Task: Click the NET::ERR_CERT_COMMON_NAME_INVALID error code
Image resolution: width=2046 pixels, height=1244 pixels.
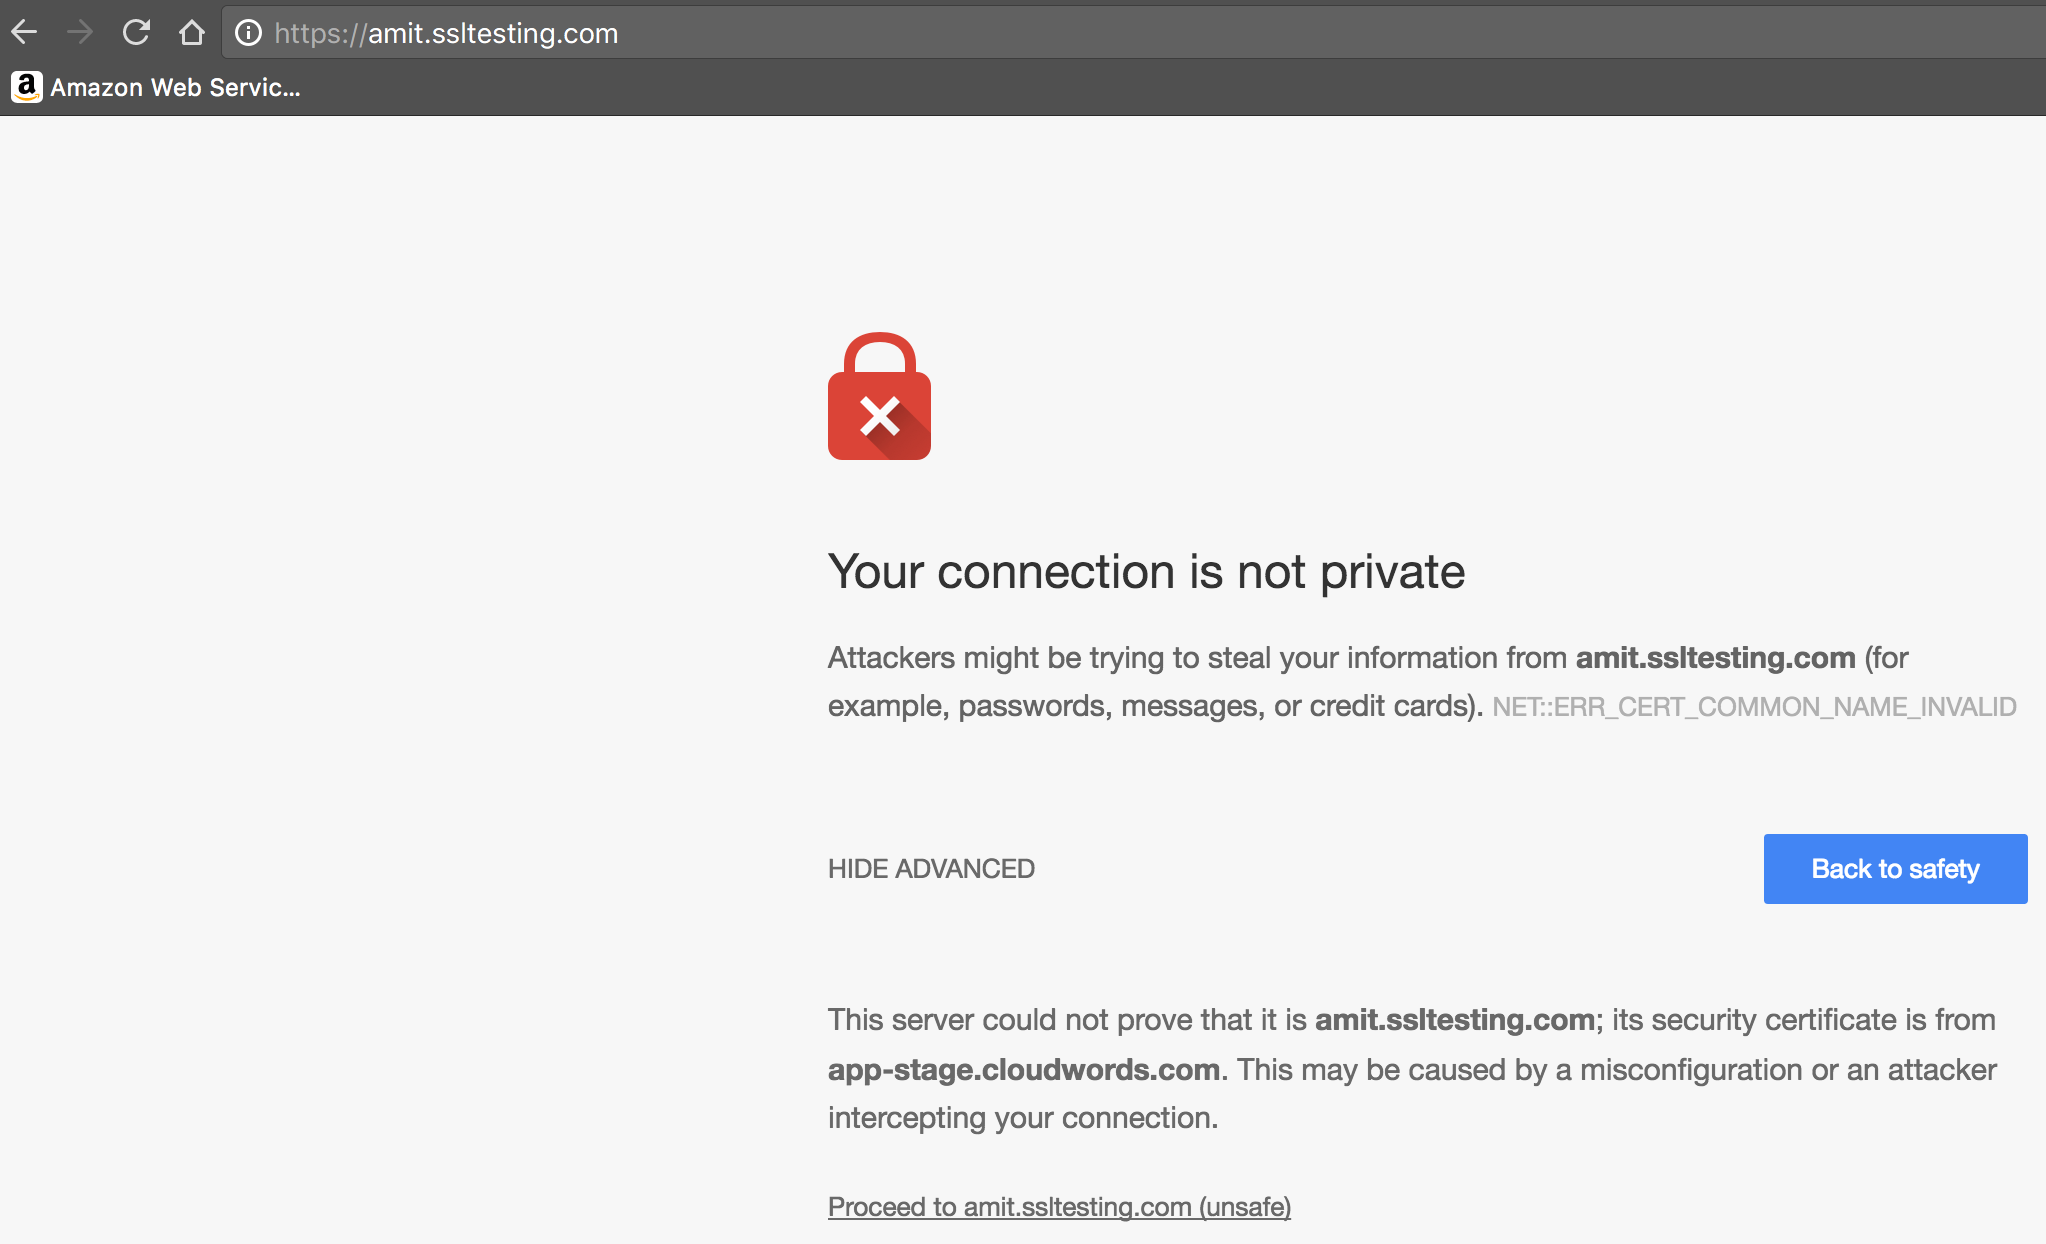Action: (x=1754, y=707)
